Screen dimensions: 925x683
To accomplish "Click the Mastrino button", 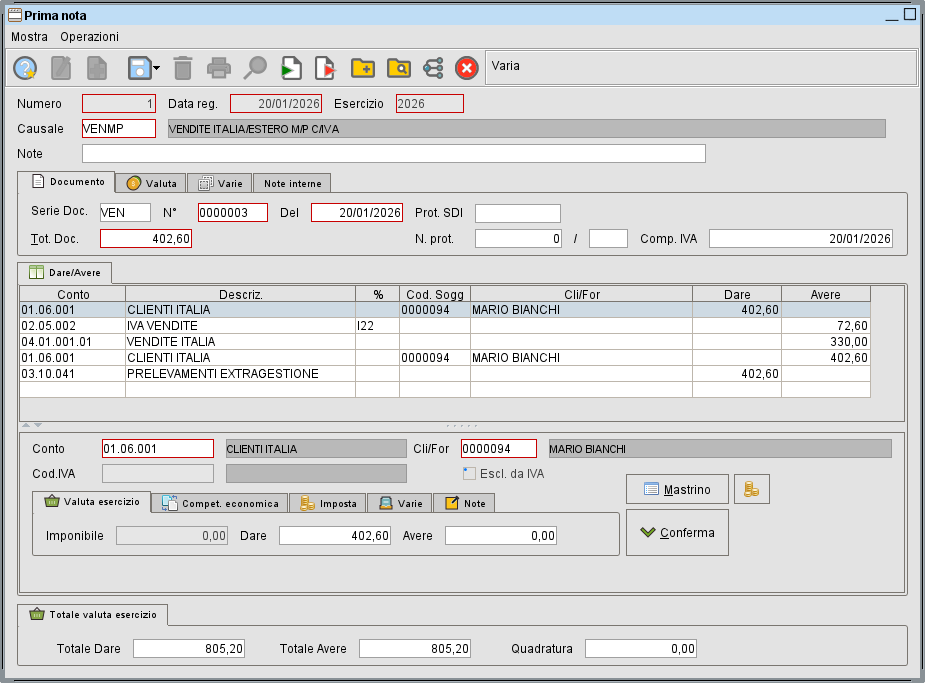I will [677, 489].
